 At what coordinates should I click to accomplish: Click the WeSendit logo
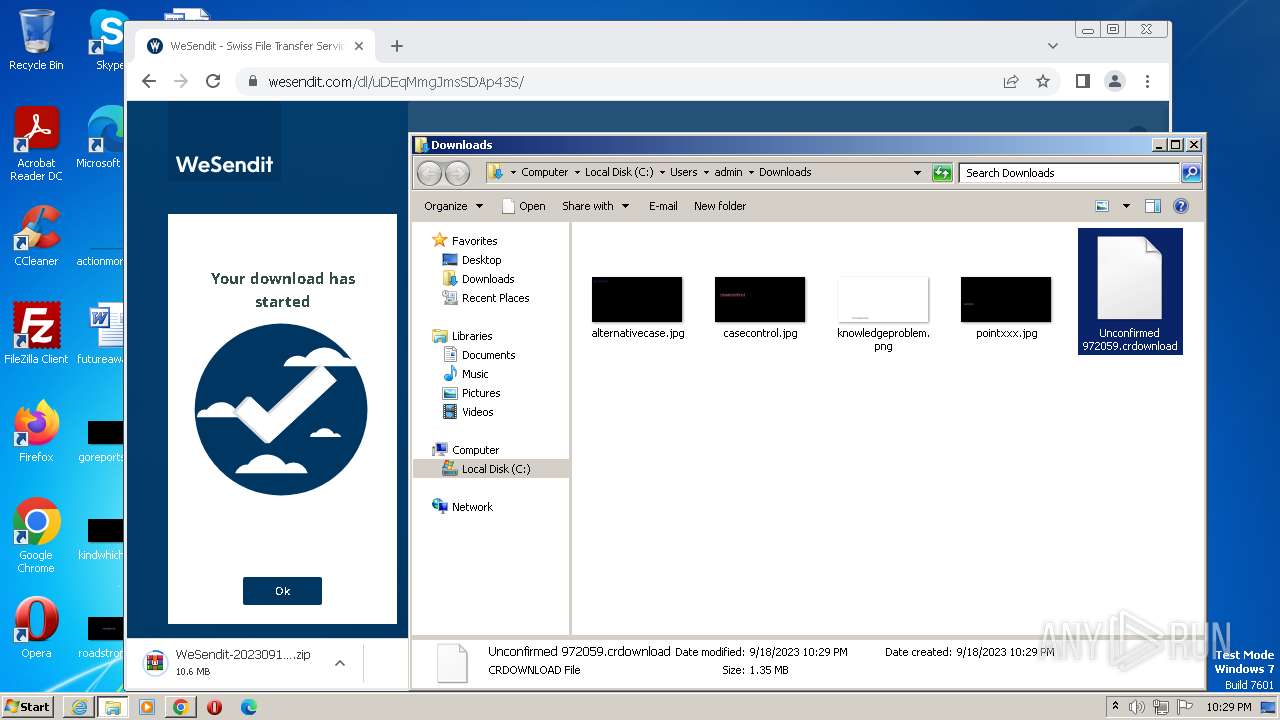tap(224, 164)
